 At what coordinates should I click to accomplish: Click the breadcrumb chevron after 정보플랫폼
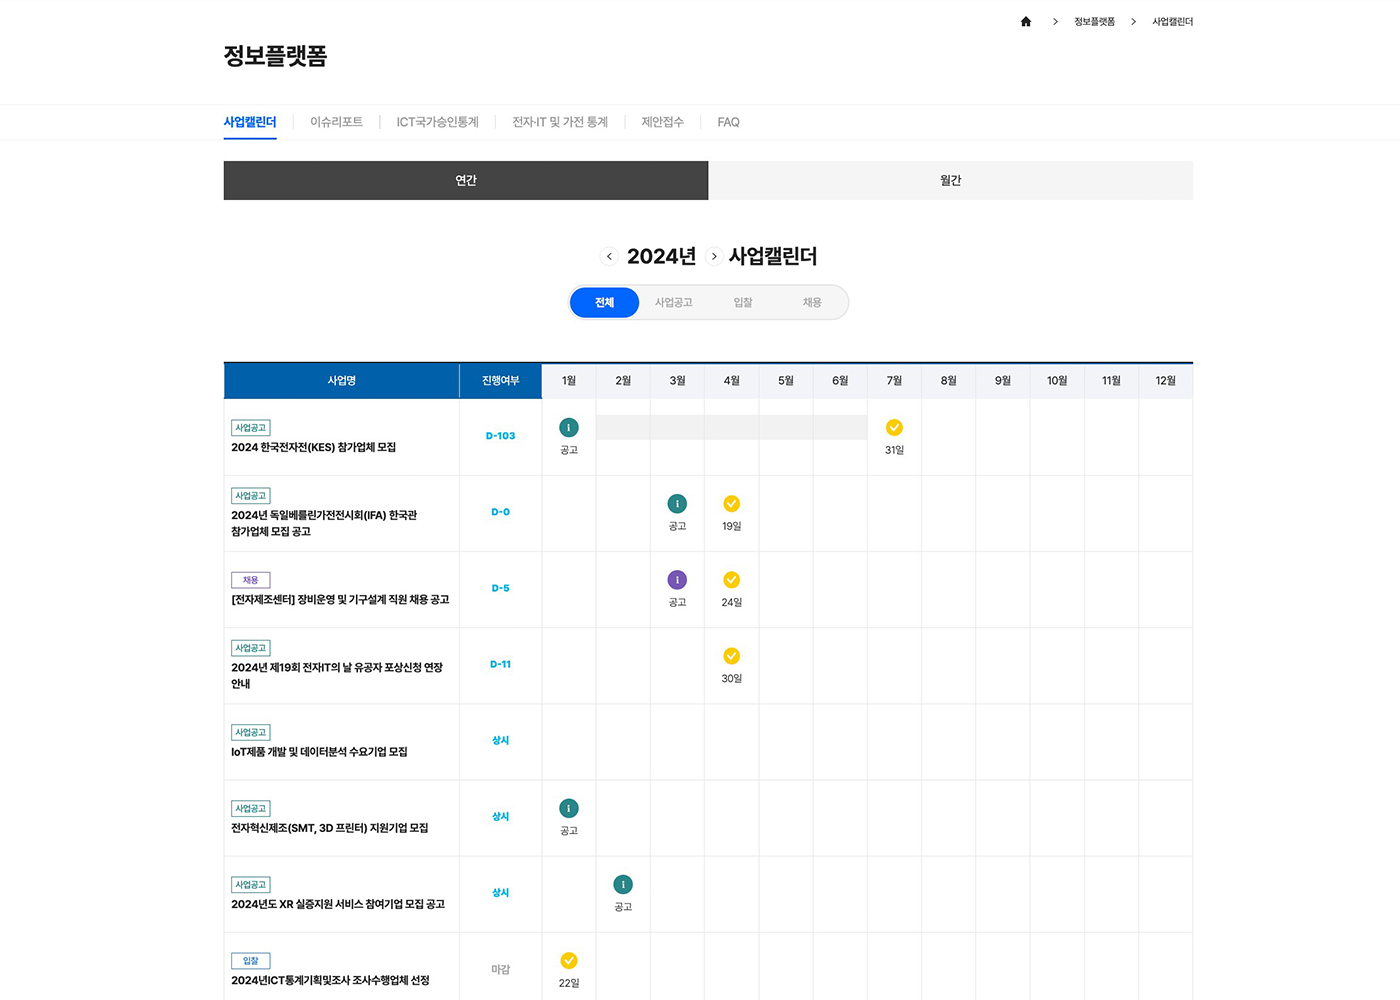(1133, 21)
